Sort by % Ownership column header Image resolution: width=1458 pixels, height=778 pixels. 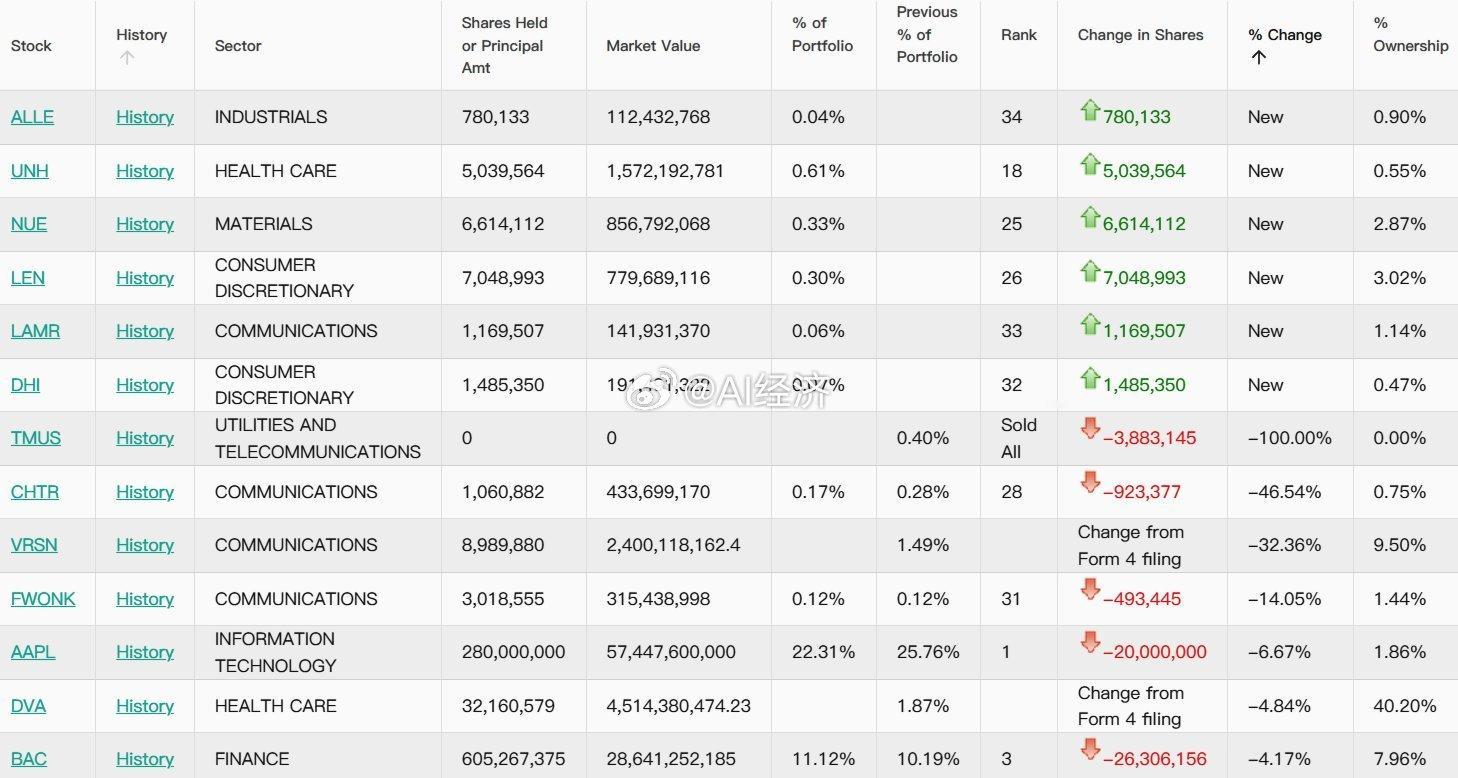pyautogui.click(x=1410, y=35)
